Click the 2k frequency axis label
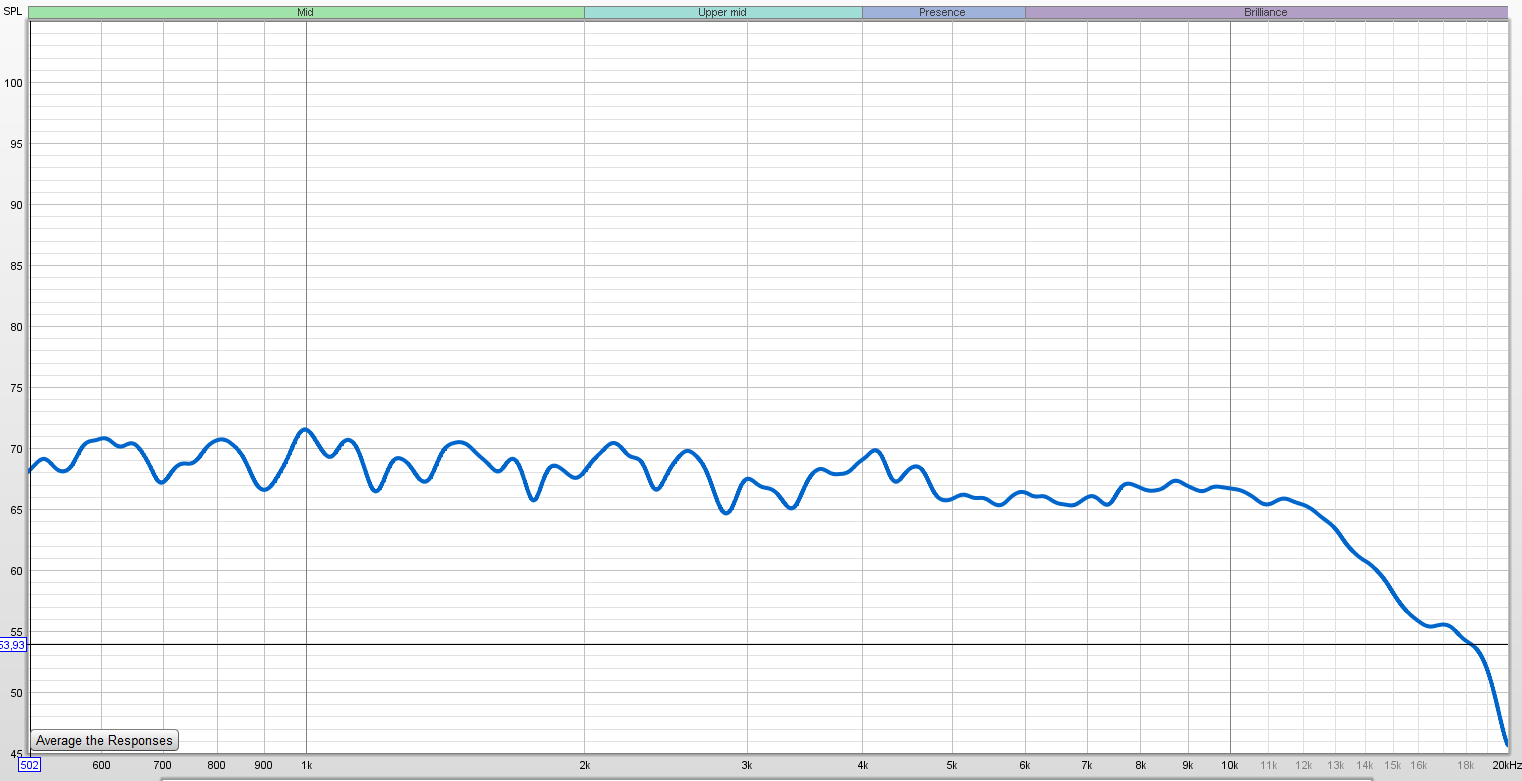Screen dimensions: 1522x781 pyautogui.click(x=584, y=765)
